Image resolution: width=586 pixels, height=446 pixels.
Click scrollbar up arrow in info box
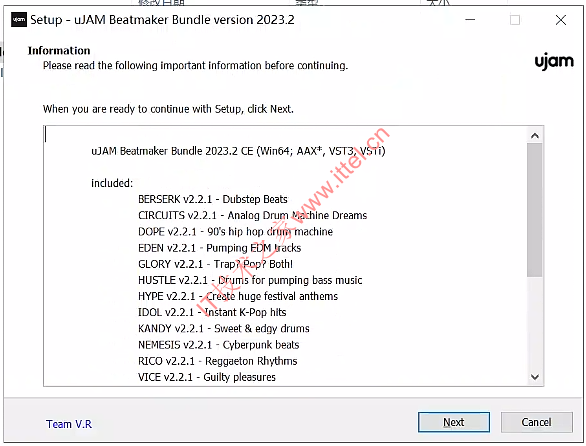pyautogui.click(x=535, y=135)
